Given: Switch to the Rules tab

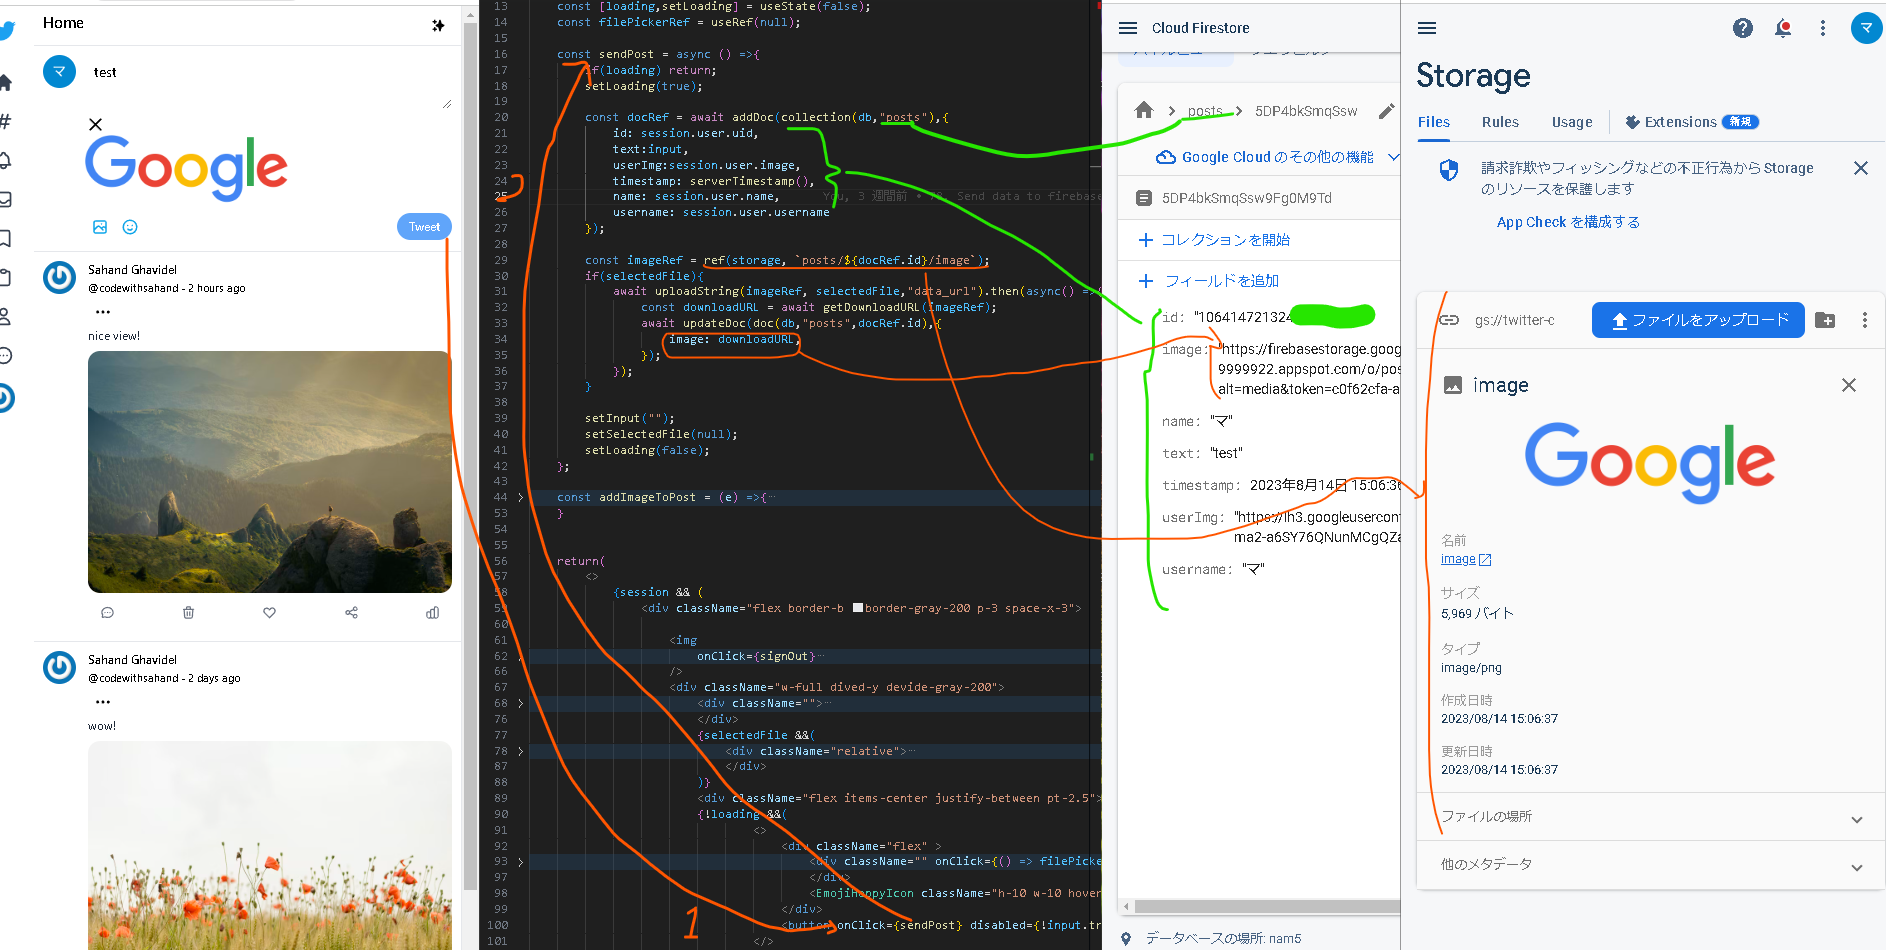Looking at the screenshot, I should point(1500,122).
